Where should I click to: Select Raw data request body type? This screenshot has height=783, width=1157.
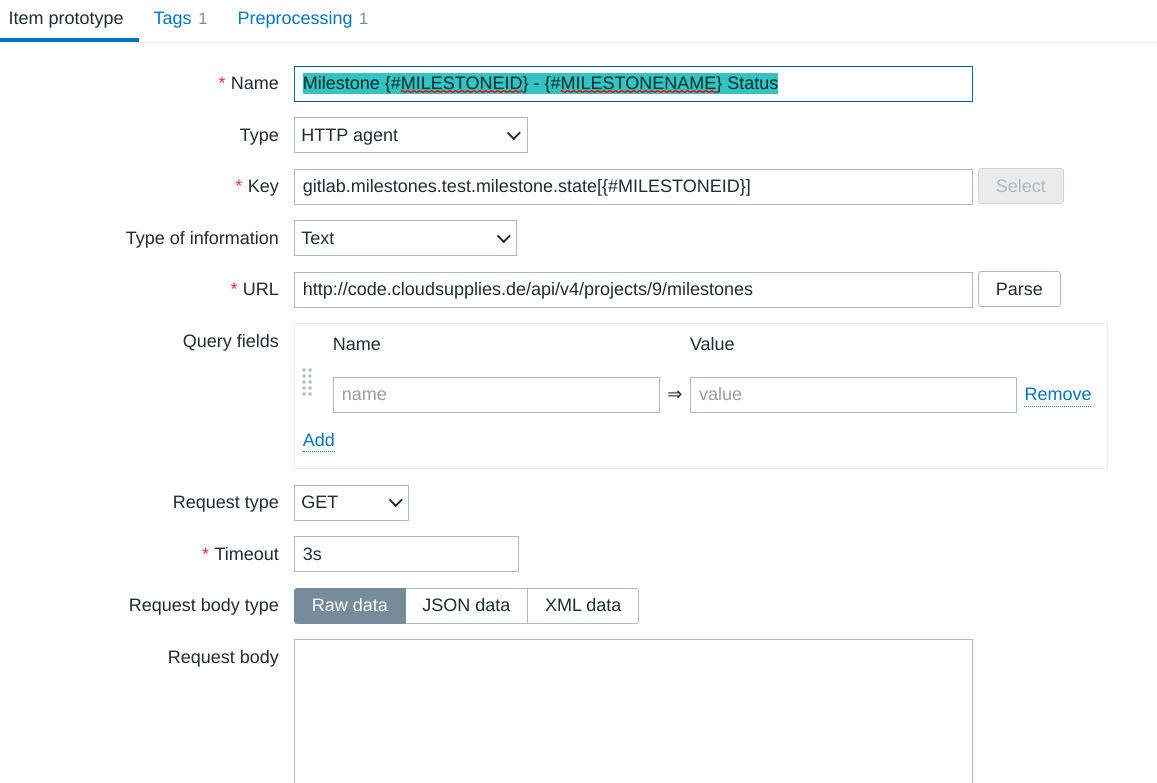click(349, 605)
